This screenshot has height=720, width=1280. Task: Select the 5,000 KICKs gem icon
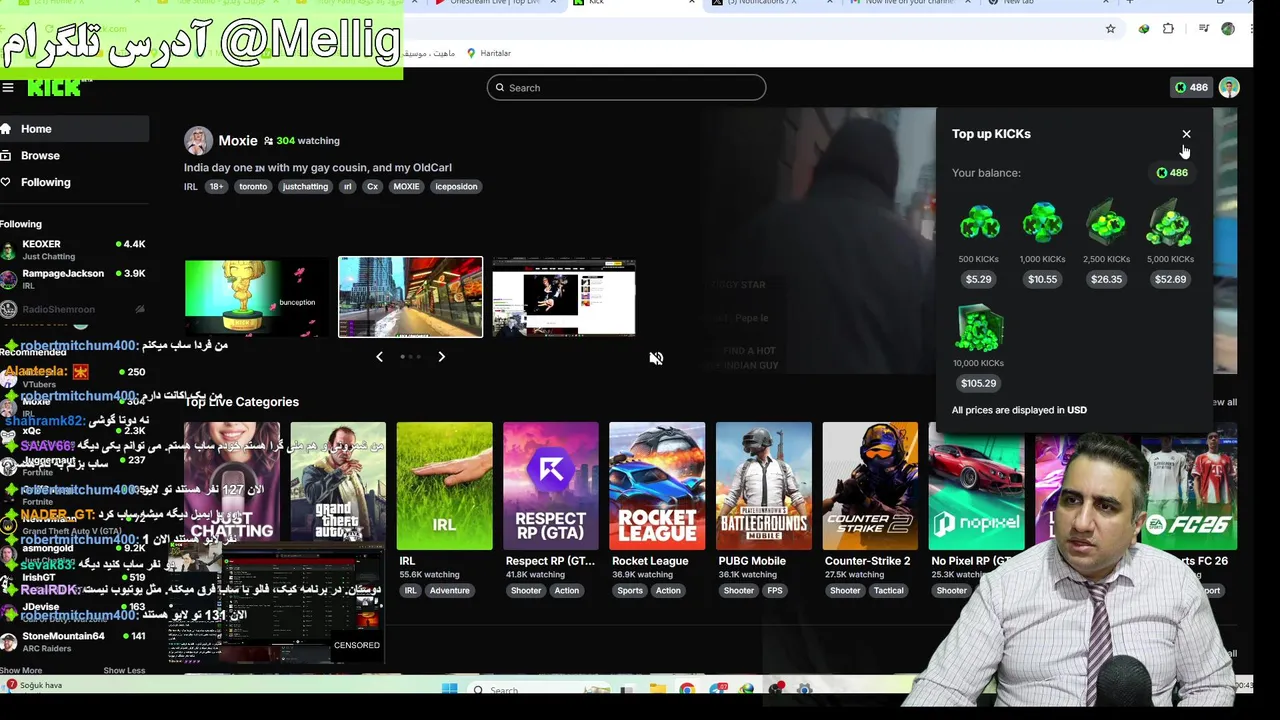coord(1170,224)
